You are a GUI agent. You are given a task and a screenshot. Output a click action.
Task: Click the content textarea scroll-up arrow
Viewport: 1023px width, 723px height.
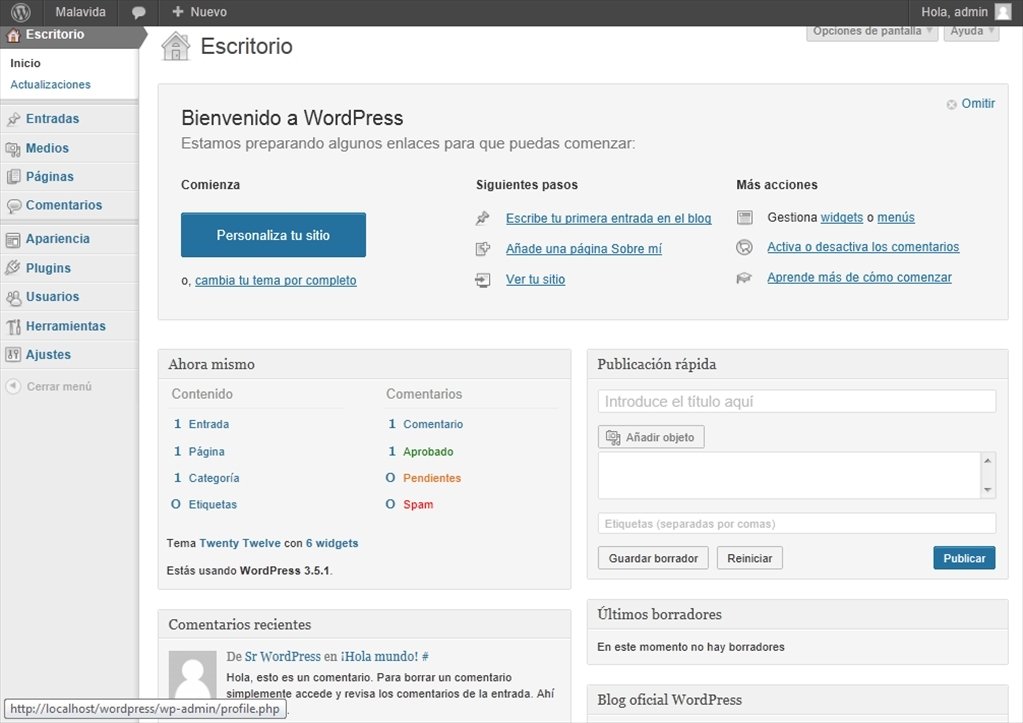[988, 461]
